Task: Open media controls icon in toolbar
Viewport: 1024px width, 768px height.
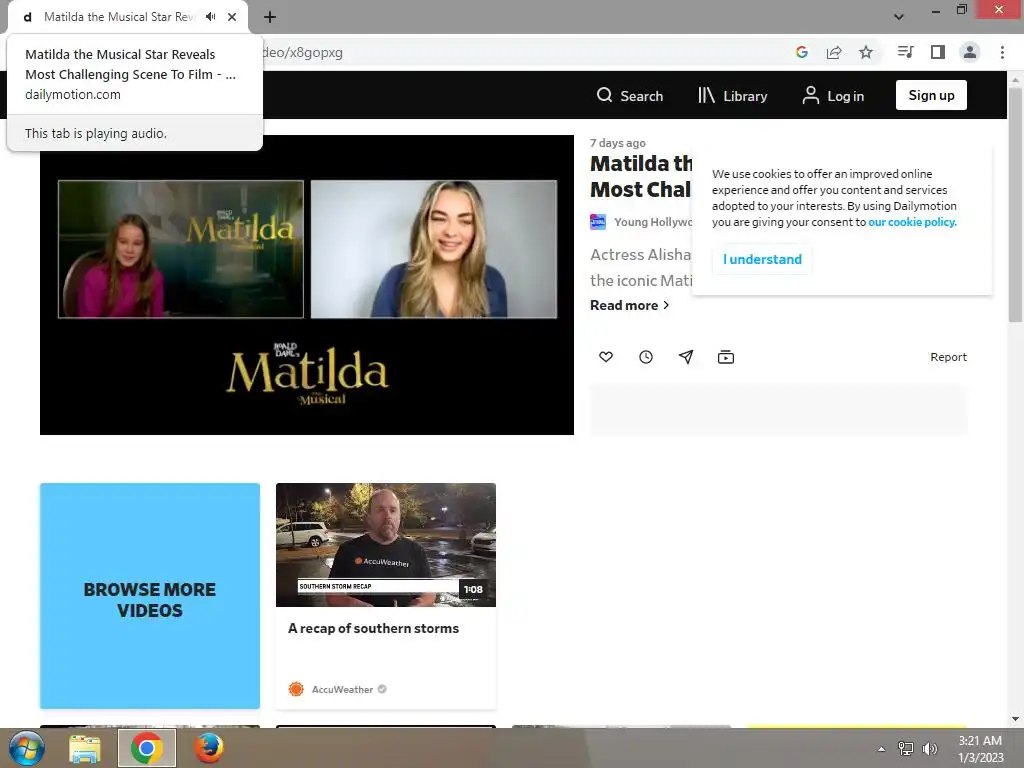Action: click(906, 52)
